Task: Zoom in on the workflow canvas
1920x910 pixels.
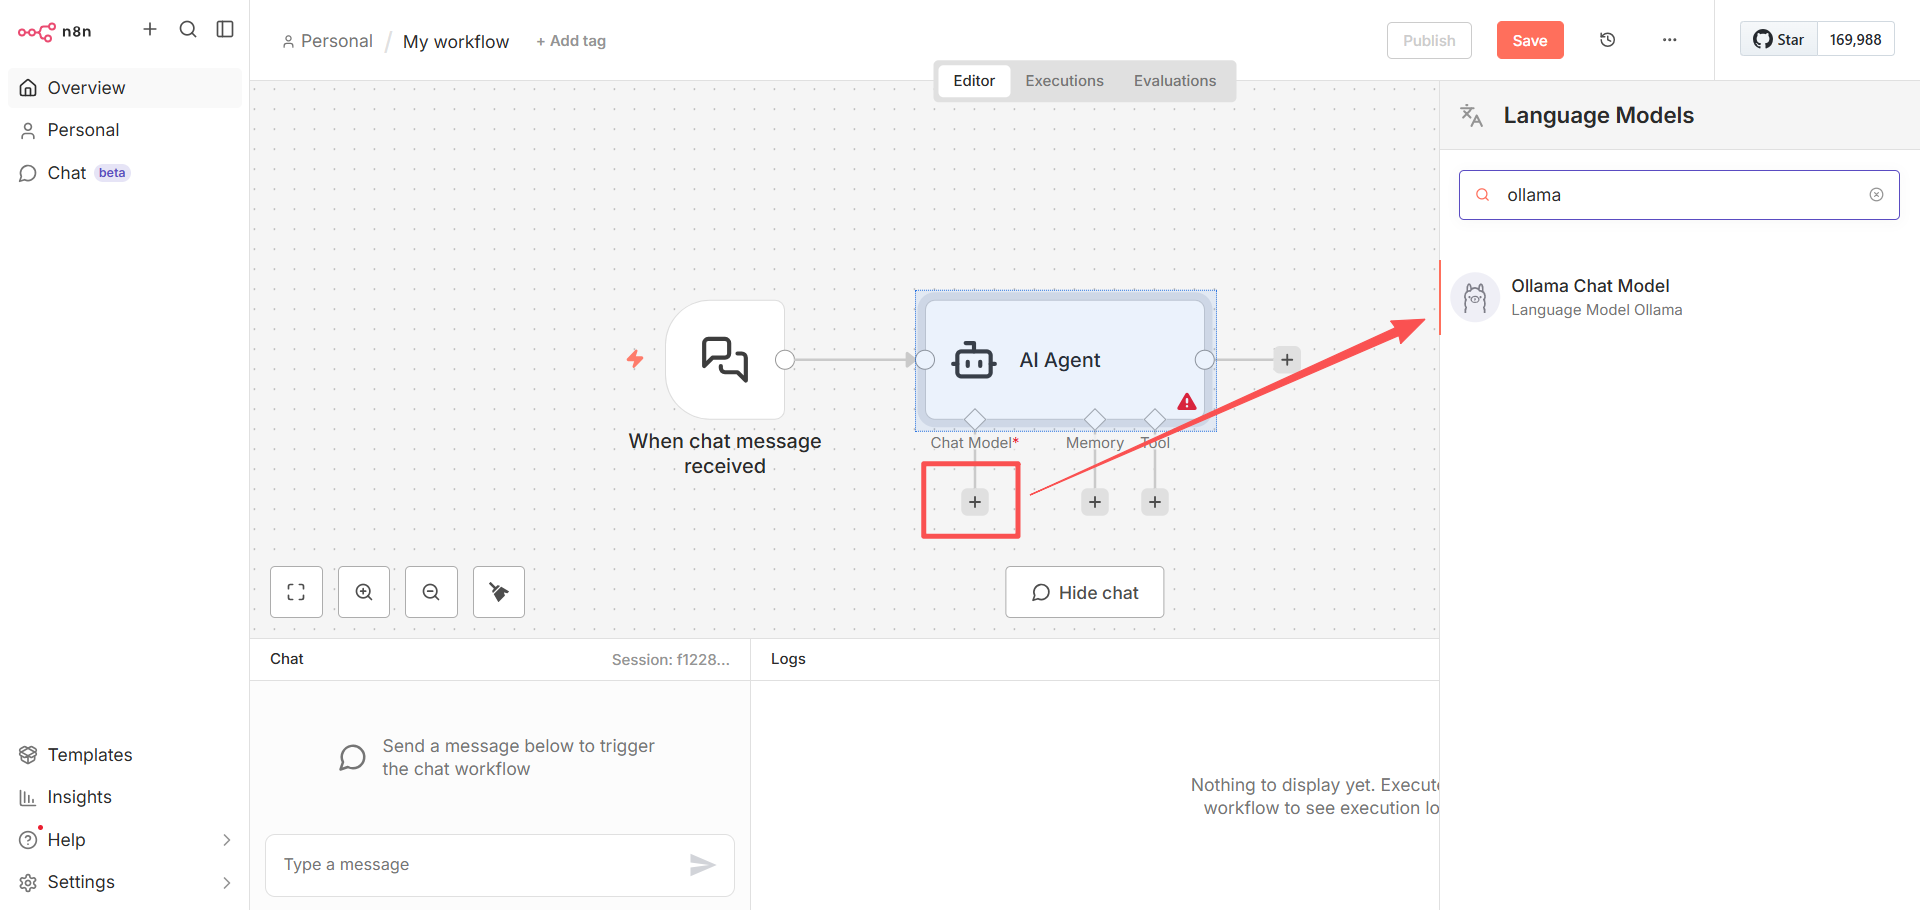Action: click(x=364, y=592)
